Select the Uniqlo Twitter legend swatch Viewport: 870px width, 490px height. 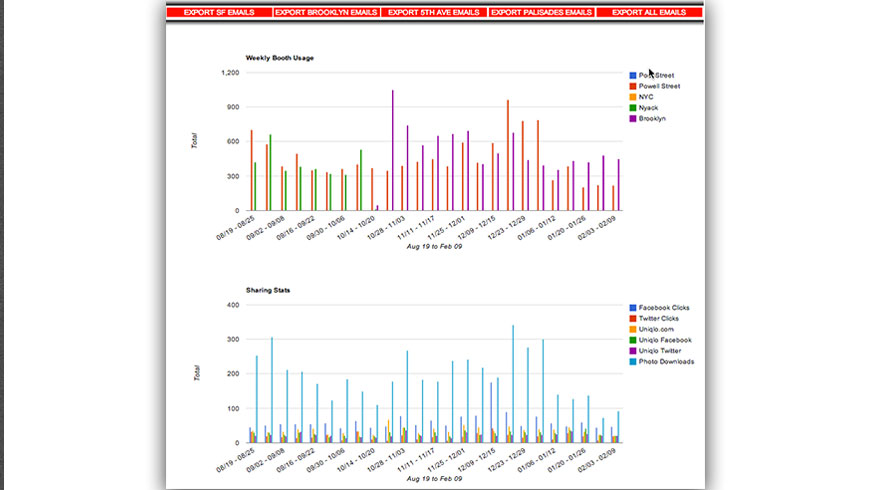pos(633,351)
